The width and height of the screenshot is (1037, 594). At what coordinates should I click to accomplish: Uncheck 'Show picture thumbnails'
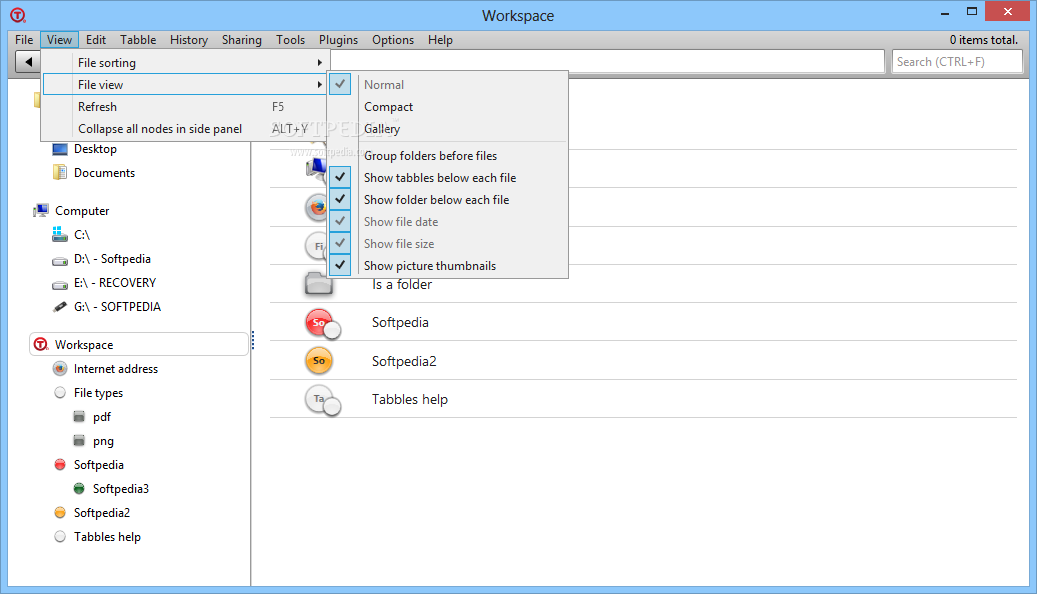pyautogui.click(x=430, y=265)
